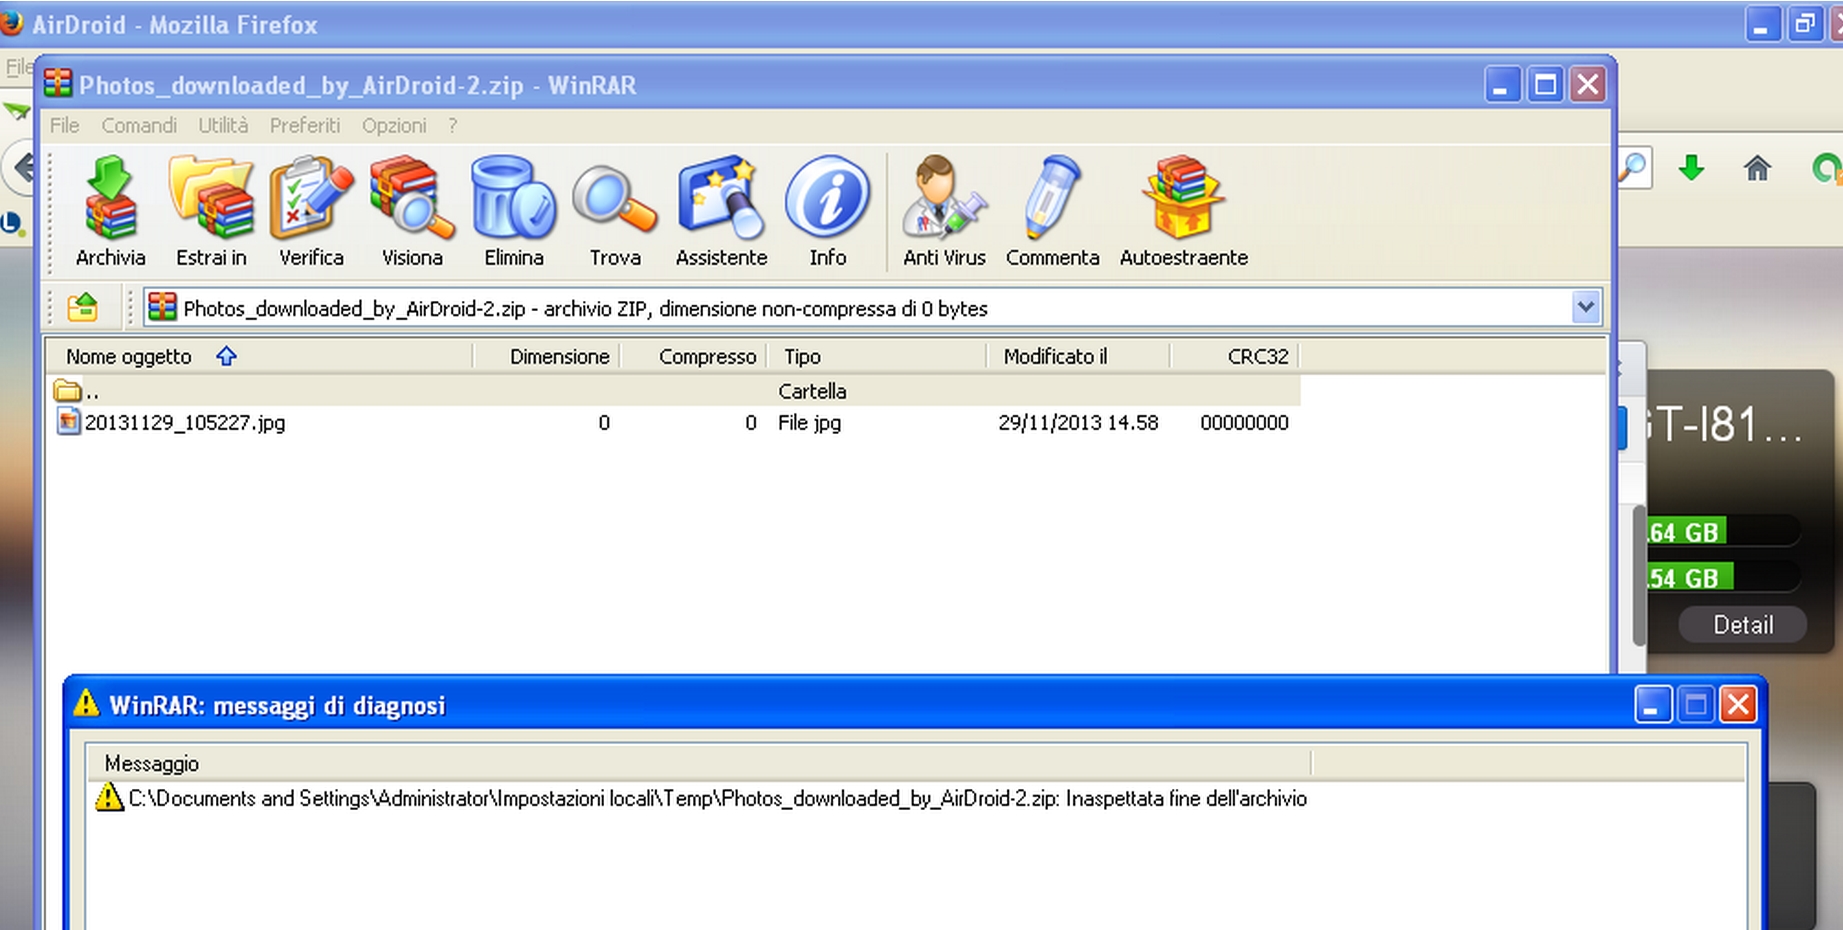This screenshot has width=1843, height=930.
Task: Create an Autoestraente self-extracting archive
Action: click(x=1183, y=212)
